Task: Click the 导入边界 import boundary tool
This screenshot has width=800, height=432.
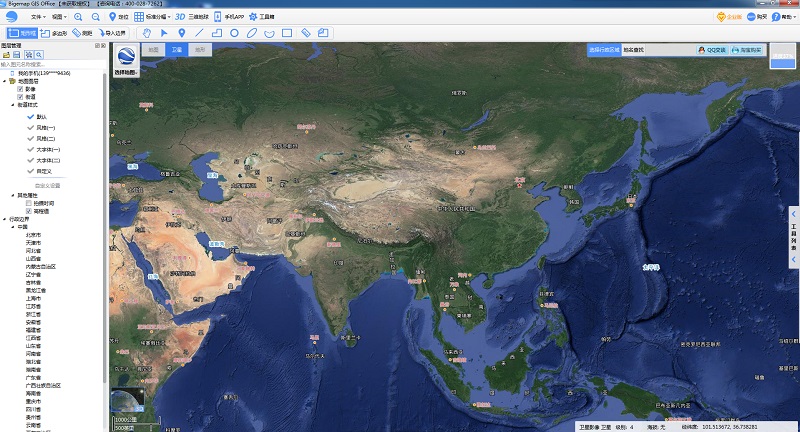Action: coord(112,33)
